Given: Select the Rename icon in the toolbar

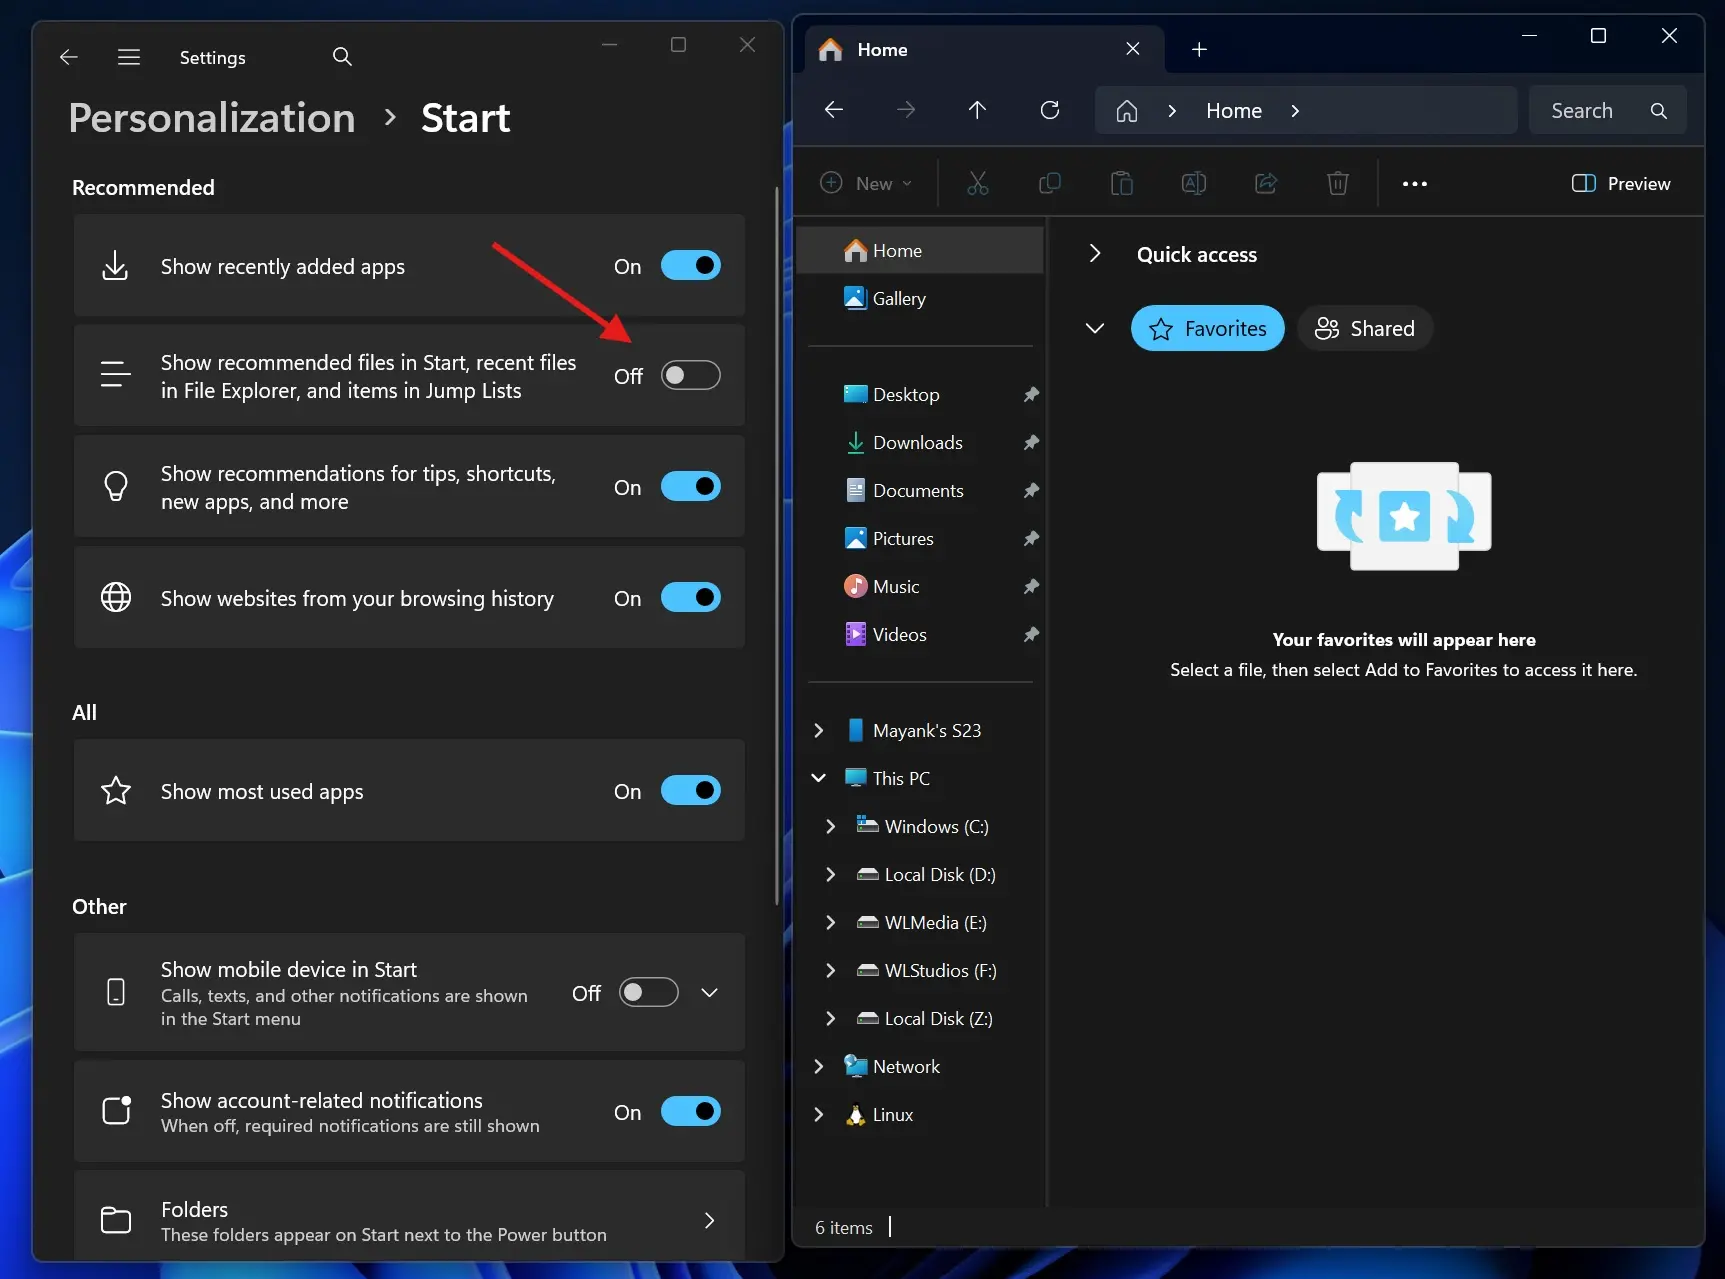Looking at the screenshot, I should (1192, 183).
